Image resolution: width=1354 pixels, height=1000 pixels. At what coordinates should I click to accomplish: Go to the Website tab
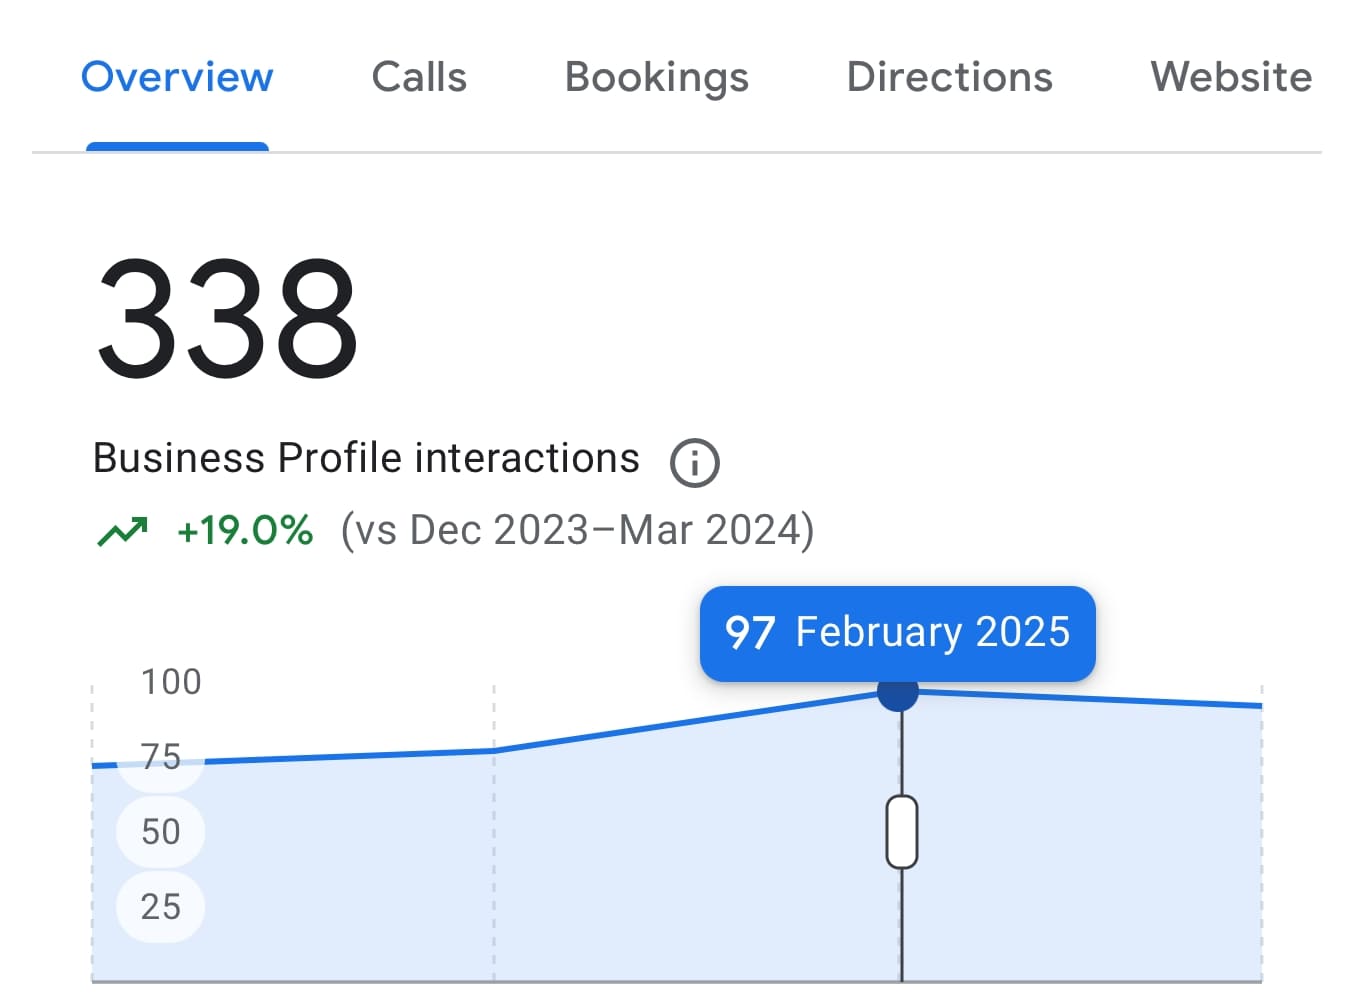(x=1231, y=77)
